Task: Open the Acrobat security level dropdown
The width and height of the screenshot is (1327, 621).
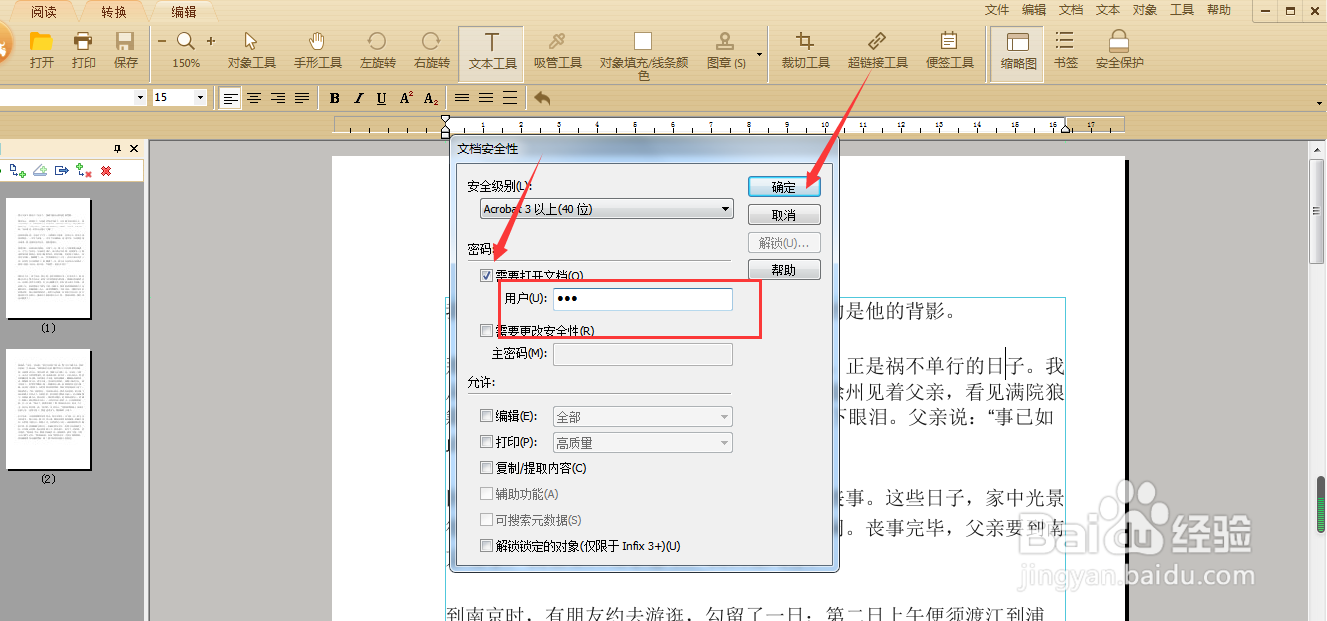Action: (x=727, y=208)
